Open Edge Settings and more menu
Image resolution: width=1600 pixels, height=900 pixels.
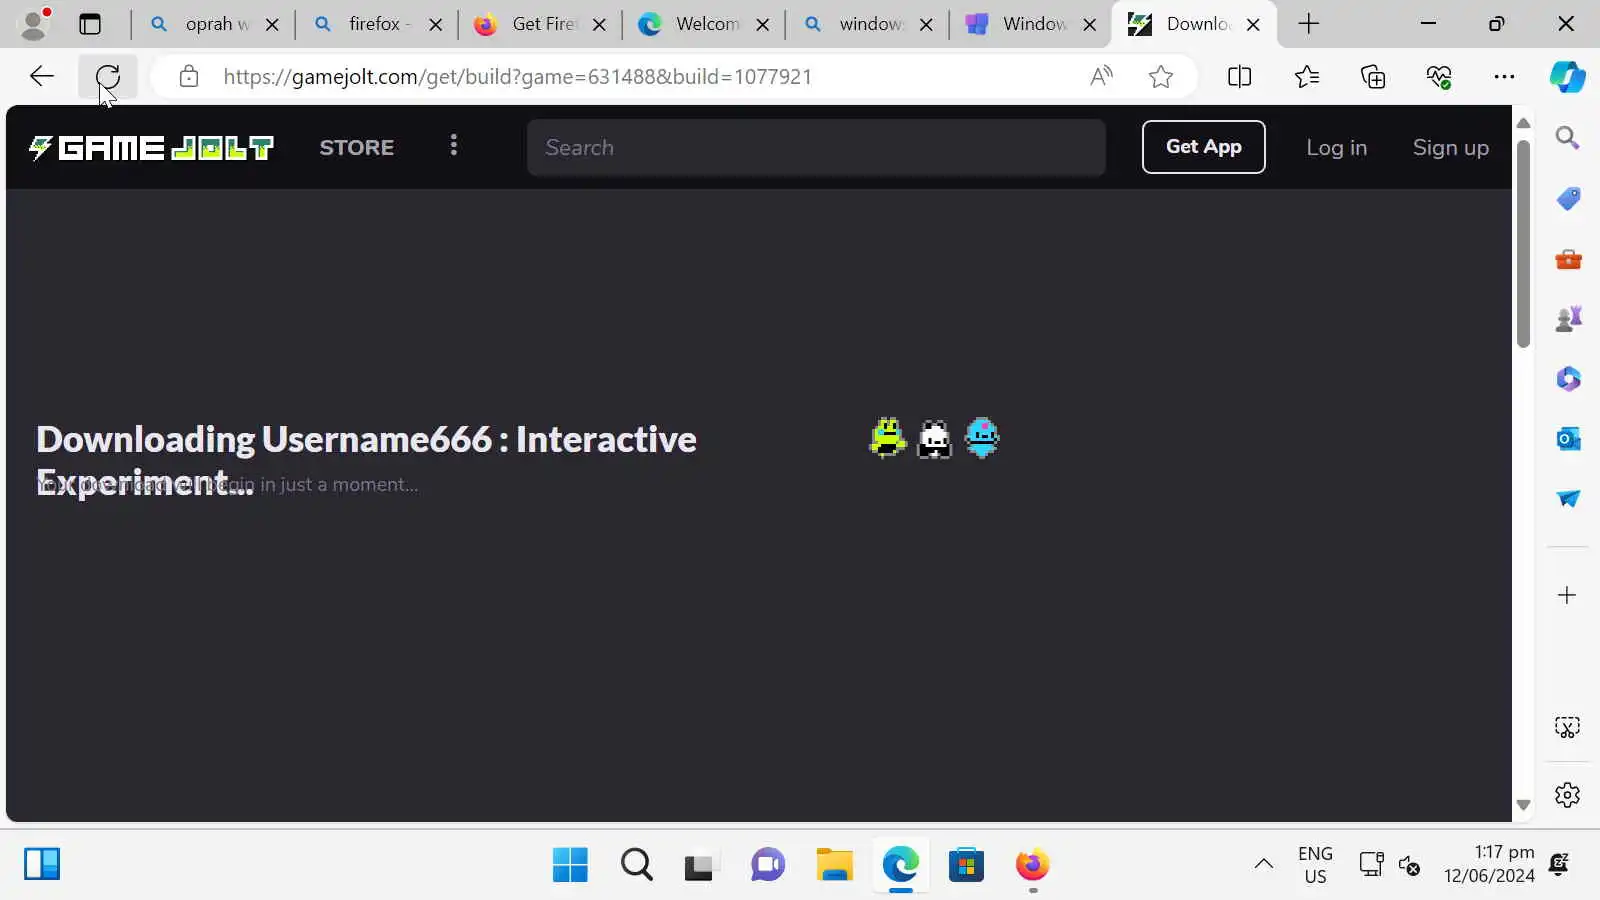[1504, 76]
